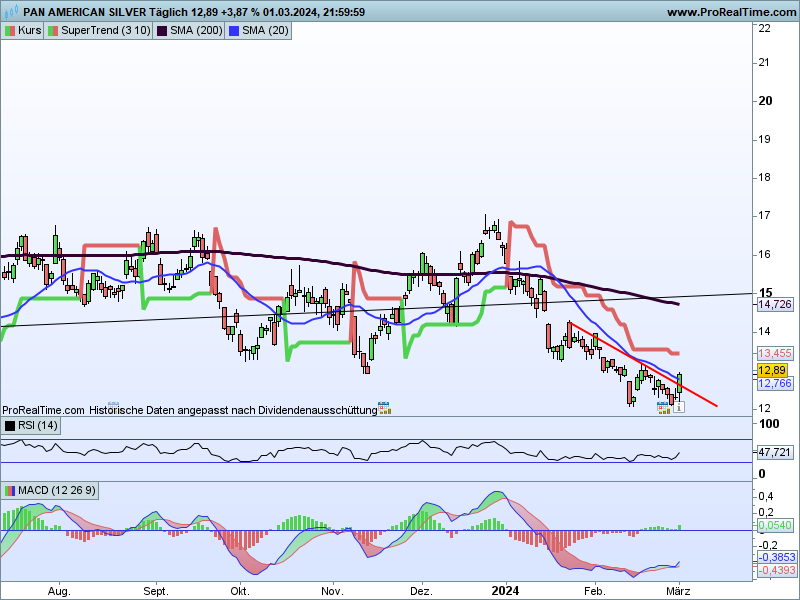The height and width of the screenshot is (600, 800).
Task: Click the dividend event calendar icon near März
Action: point(663,407)
